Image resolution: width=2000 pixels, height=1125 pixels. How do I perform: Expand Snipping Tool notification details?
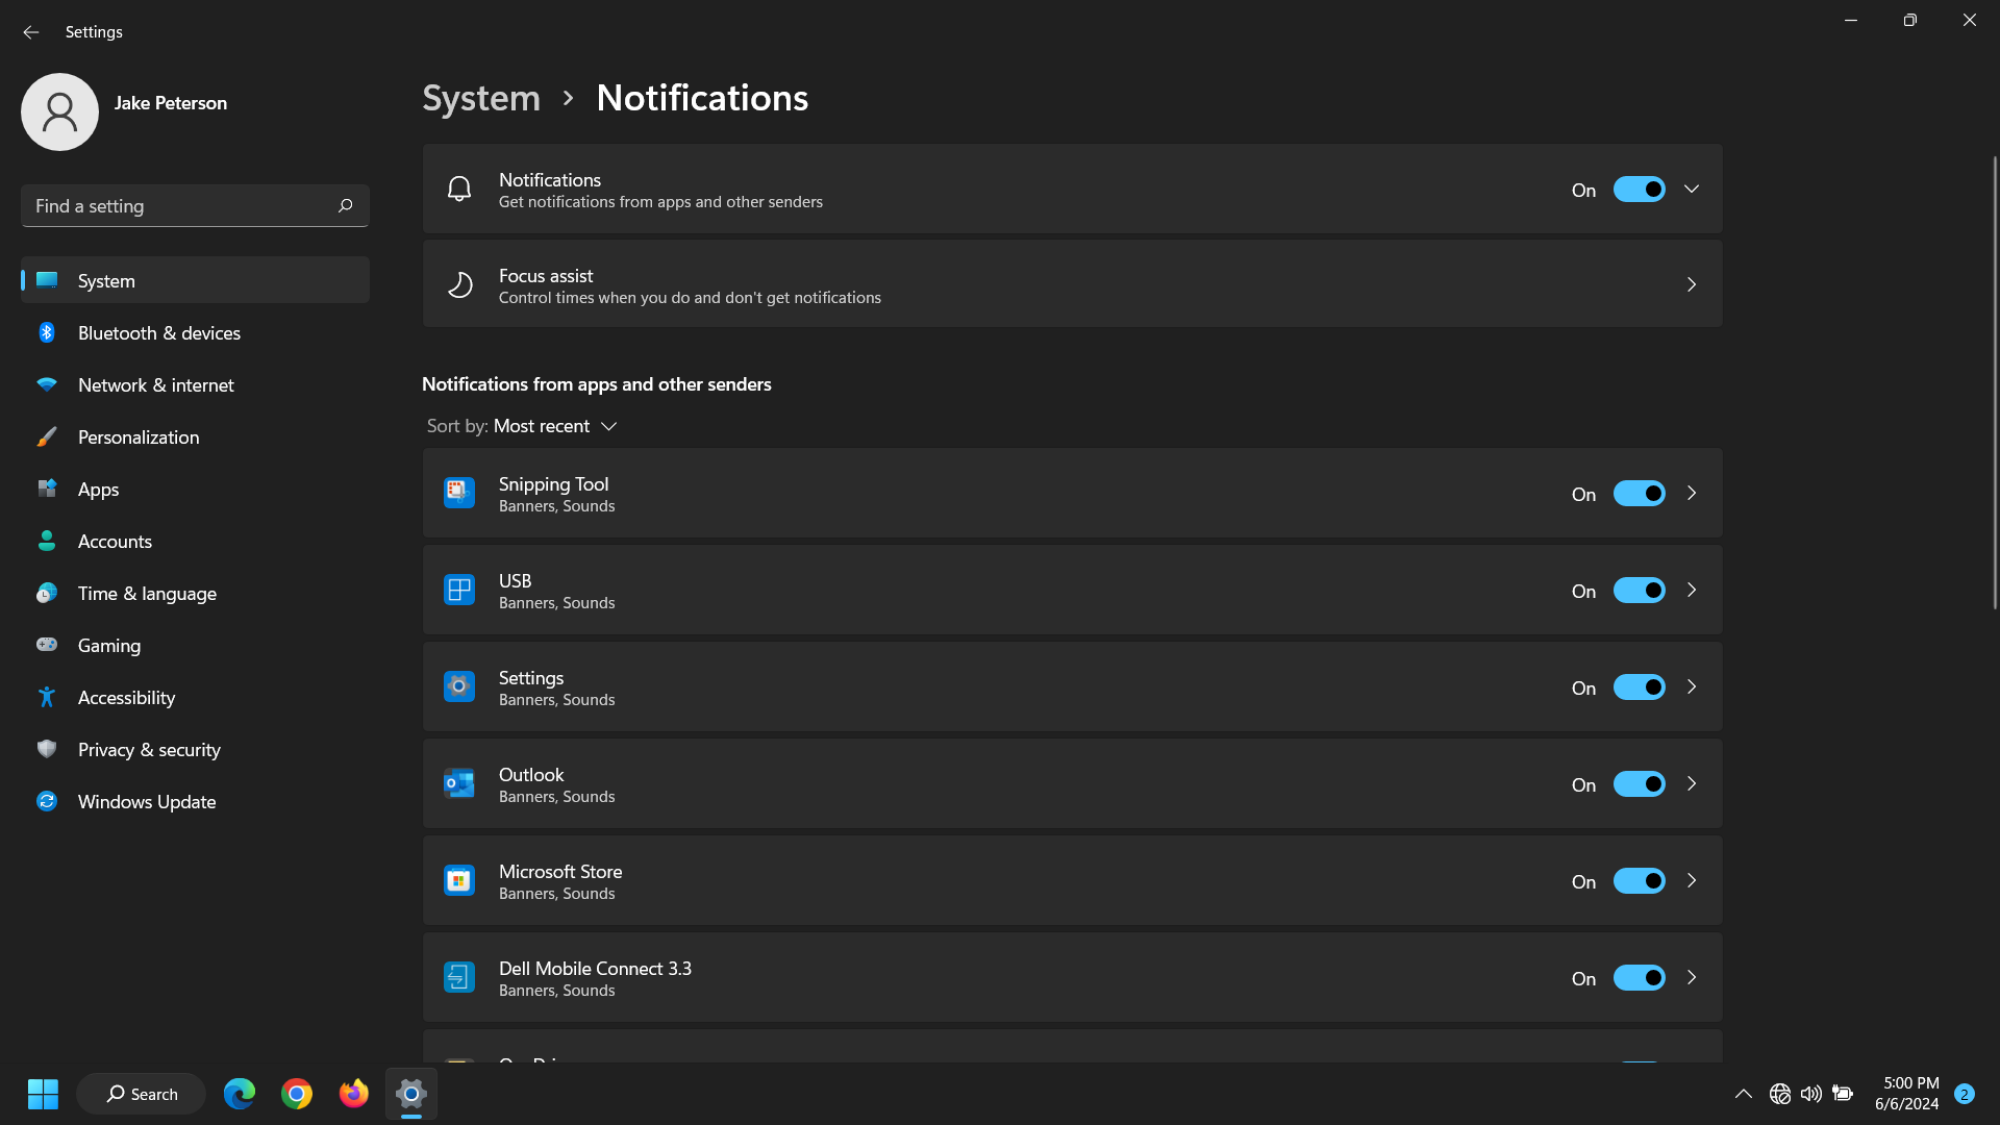click(x=1692, y=493)
